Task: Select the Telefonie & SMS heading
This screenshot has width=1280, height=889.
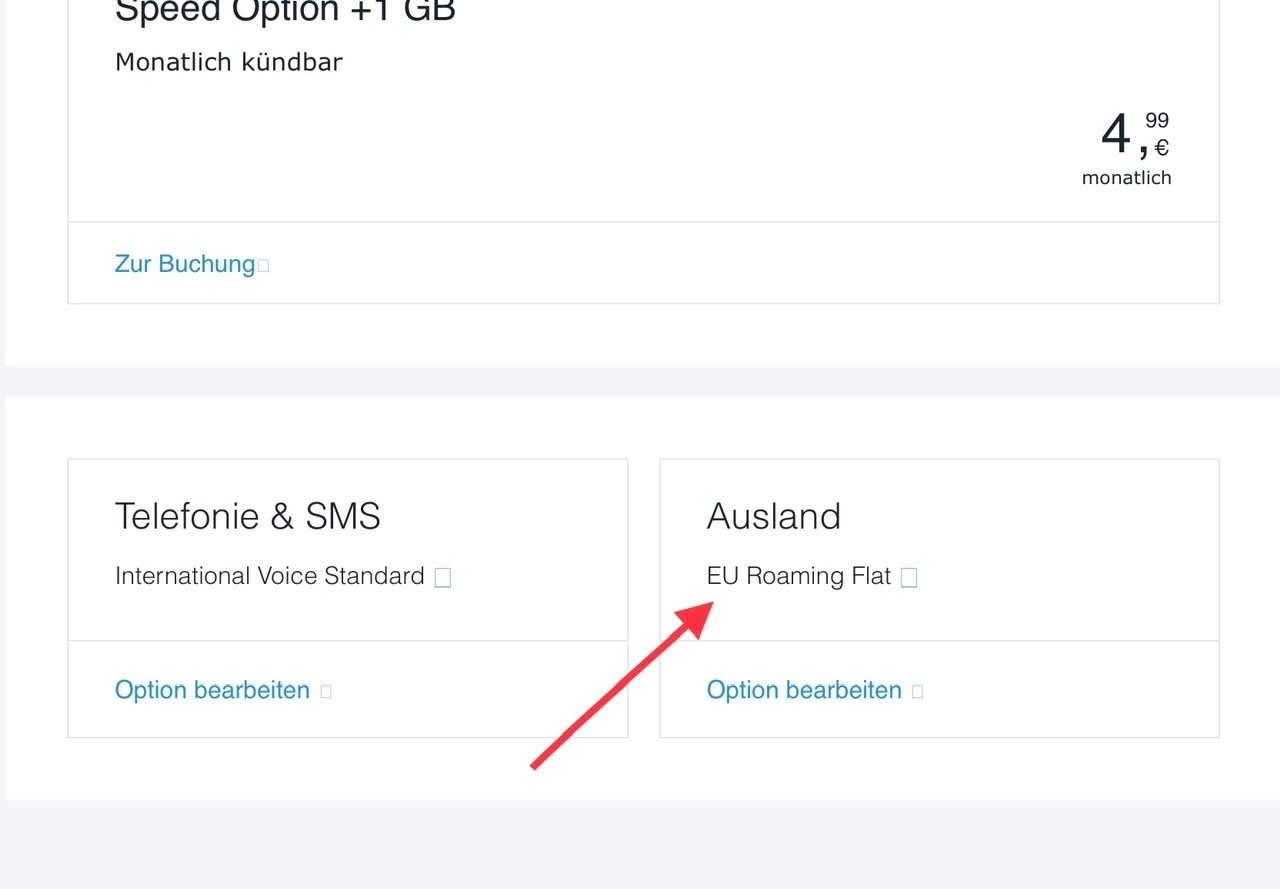Action: (248, 516)
